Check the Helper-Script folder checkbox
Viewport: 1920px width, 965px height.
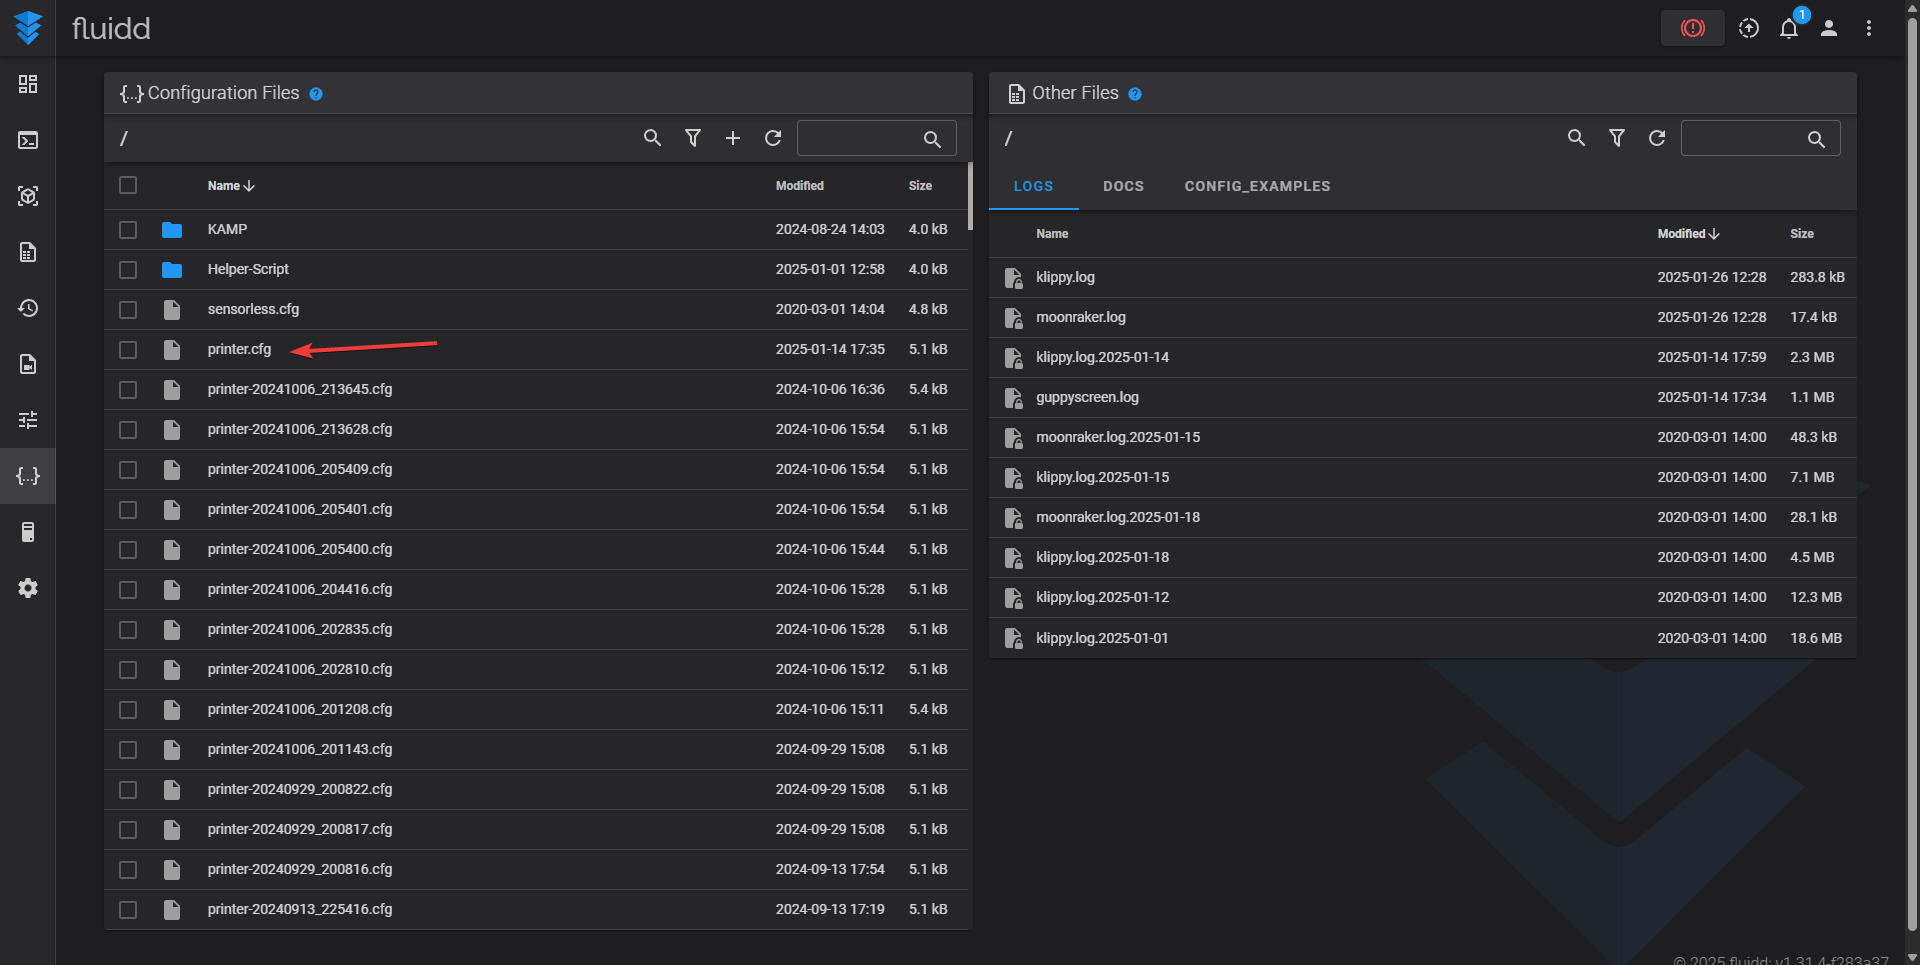pos(128,270)
